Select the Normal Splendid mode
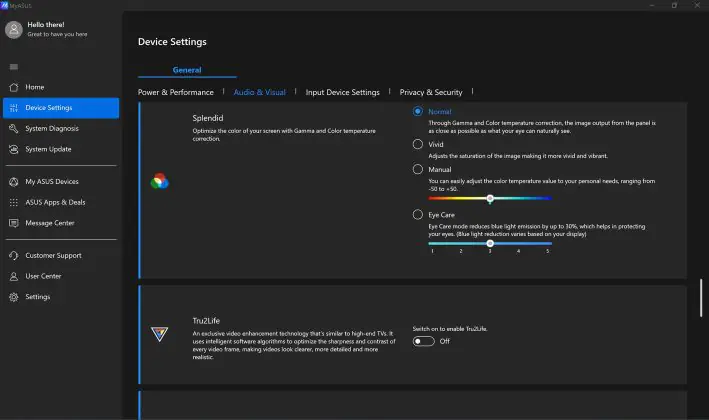Image resolution: width=709 pixels, height=420 pixels. point(418,111)
